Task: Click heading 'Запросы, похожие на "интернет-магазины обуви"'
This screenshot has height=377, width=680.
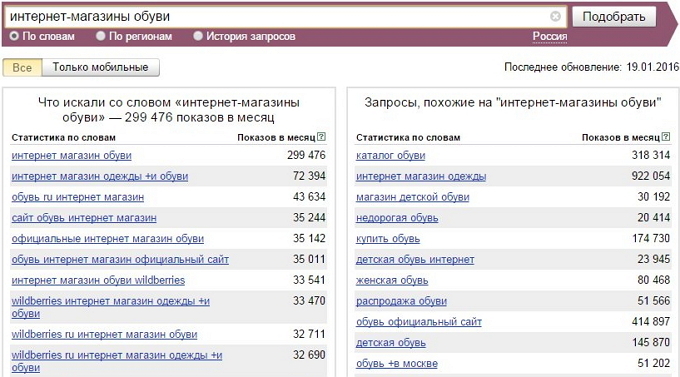Action: pos(513,103)
